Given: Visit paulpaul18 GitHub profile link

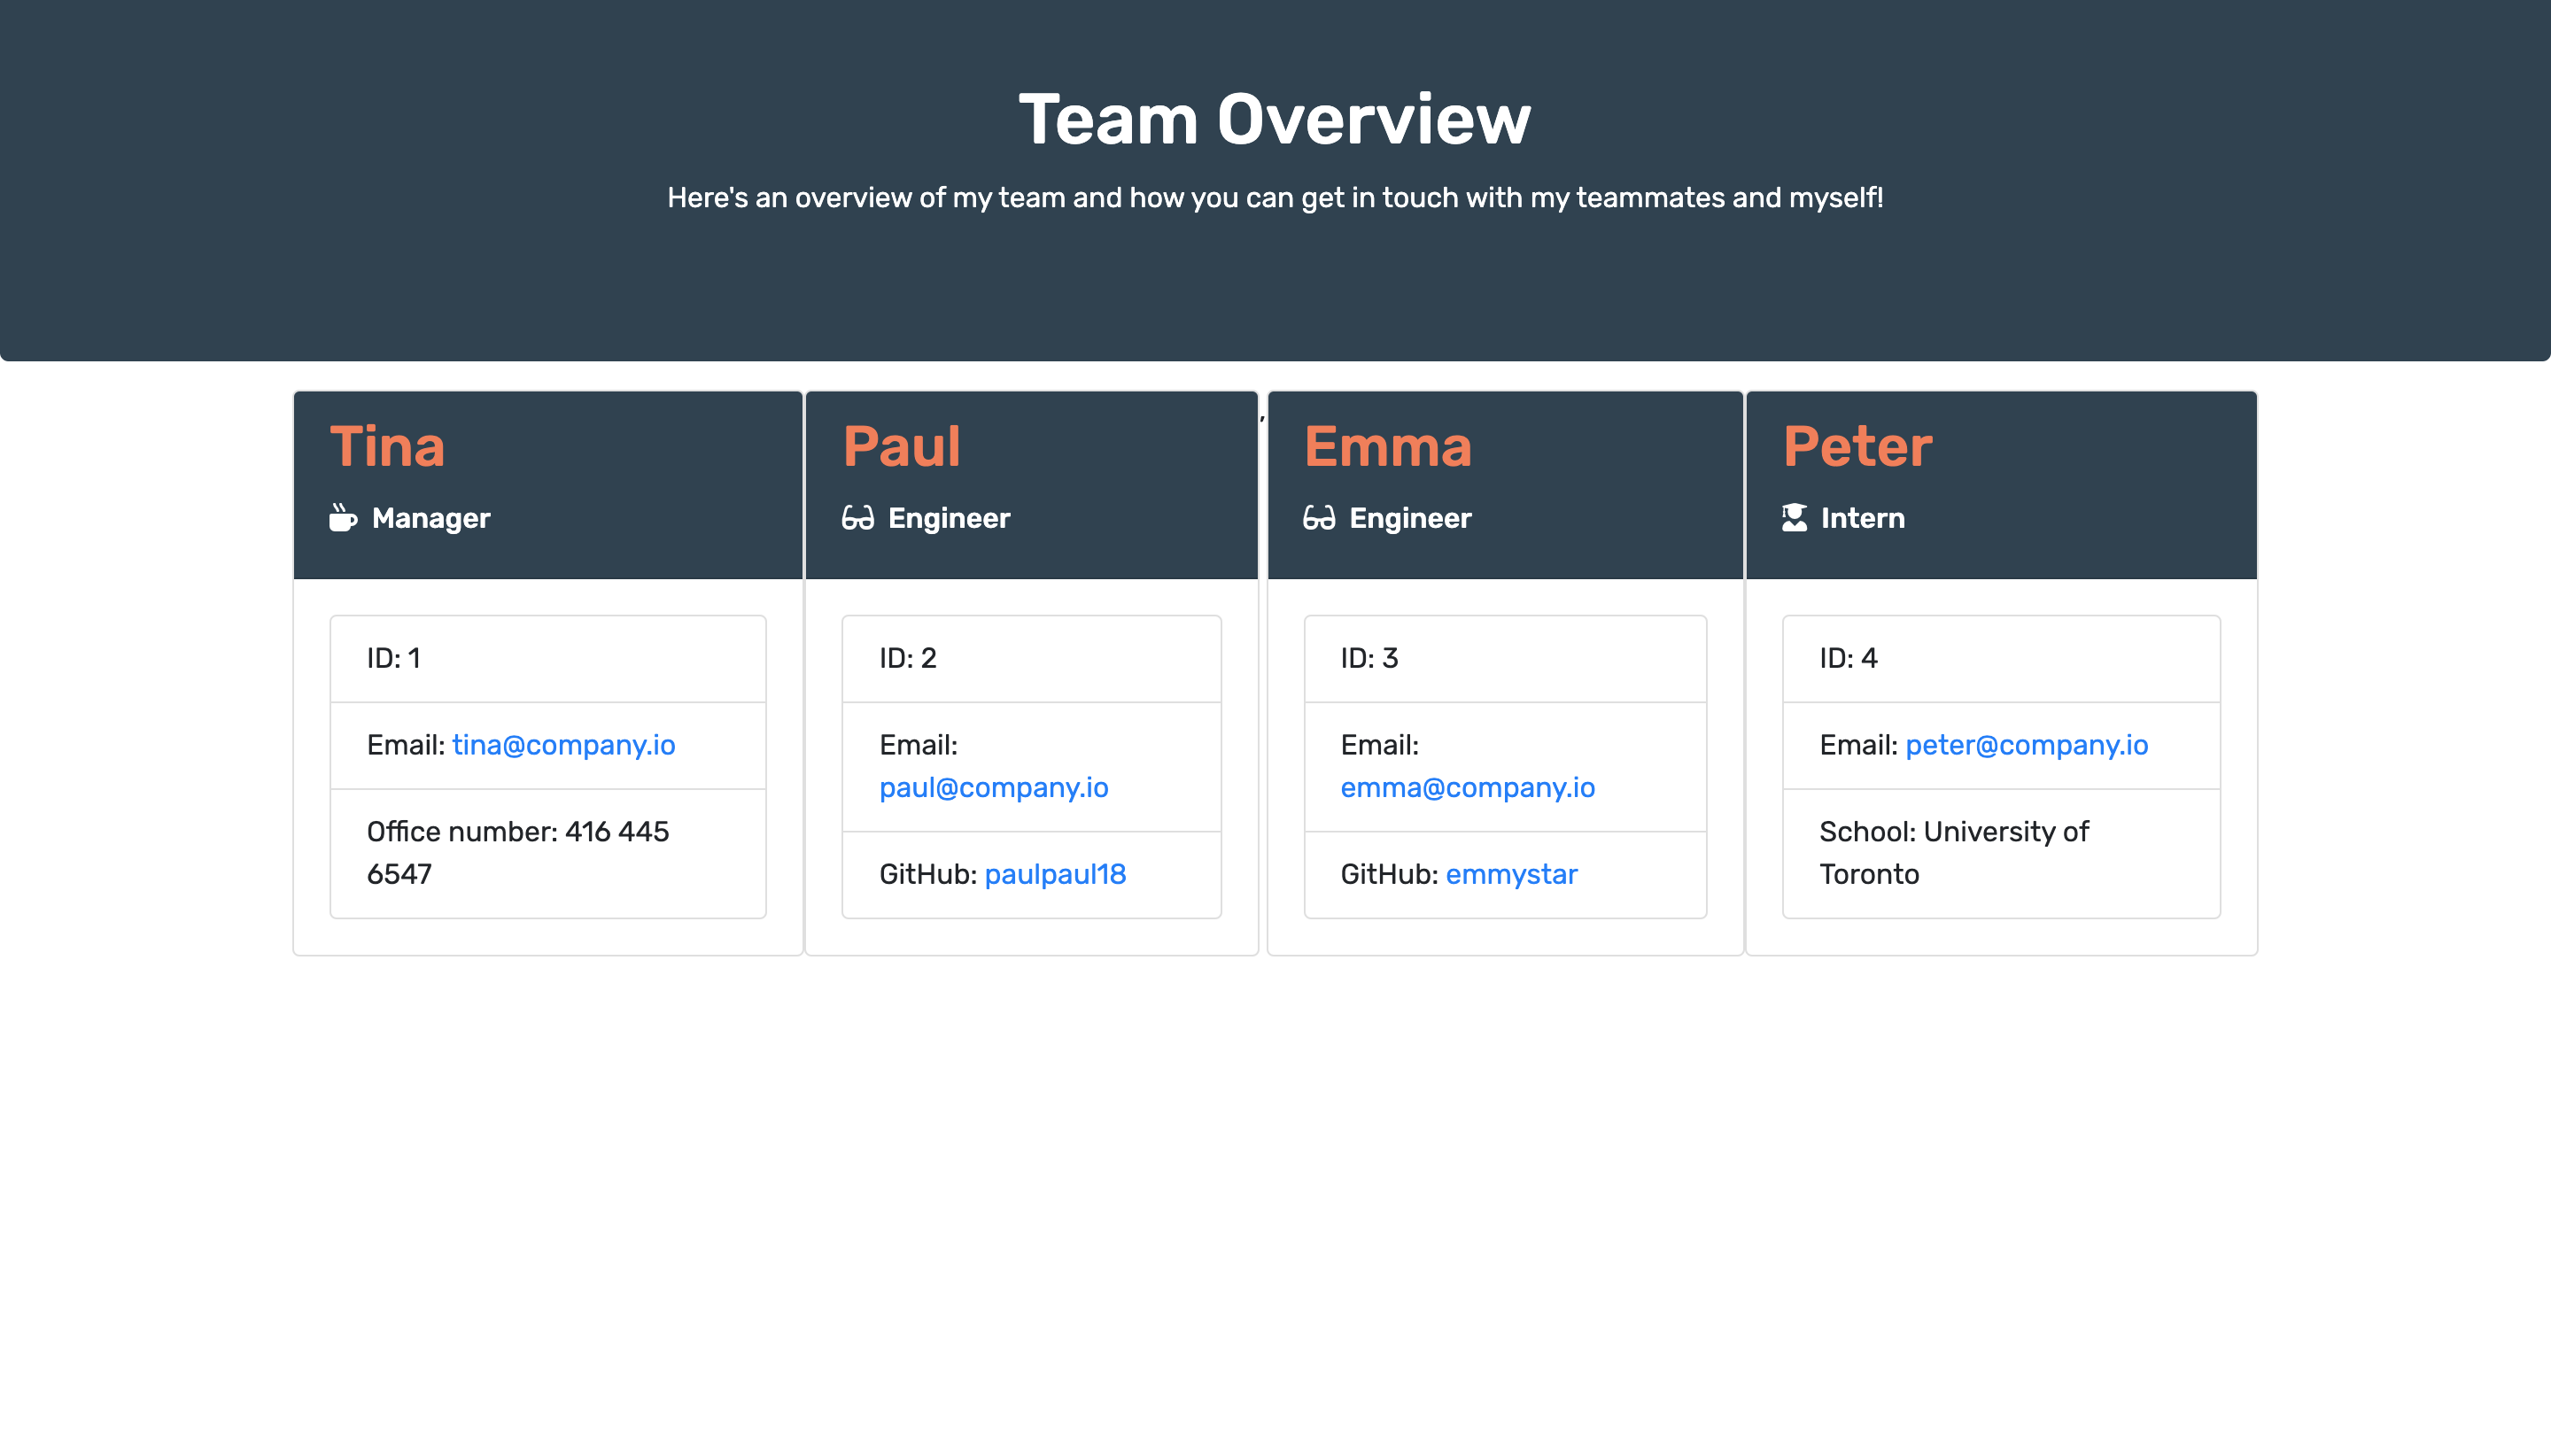Looking at the screenshot, I should pos(1055,874).
